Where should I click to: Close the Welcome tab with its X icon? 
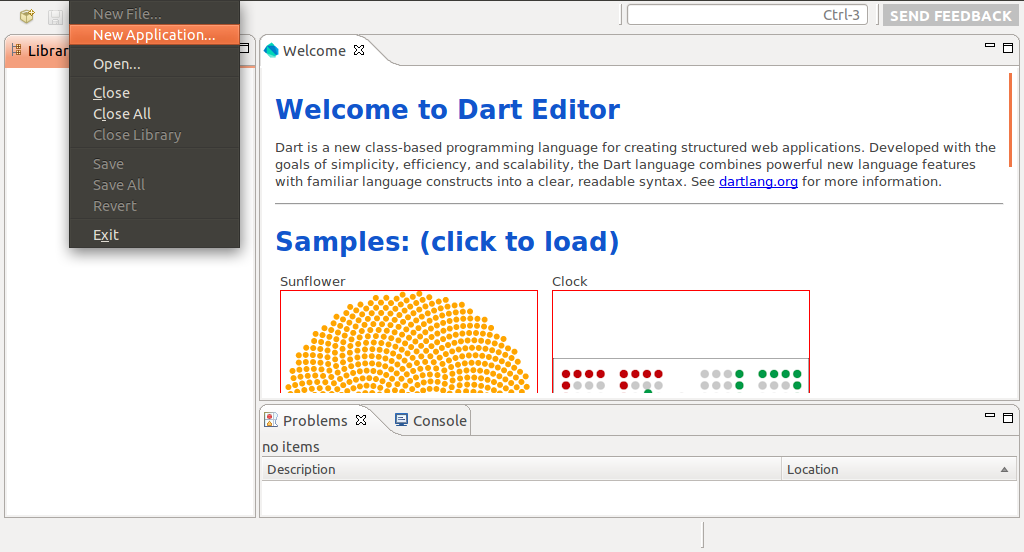359,50
